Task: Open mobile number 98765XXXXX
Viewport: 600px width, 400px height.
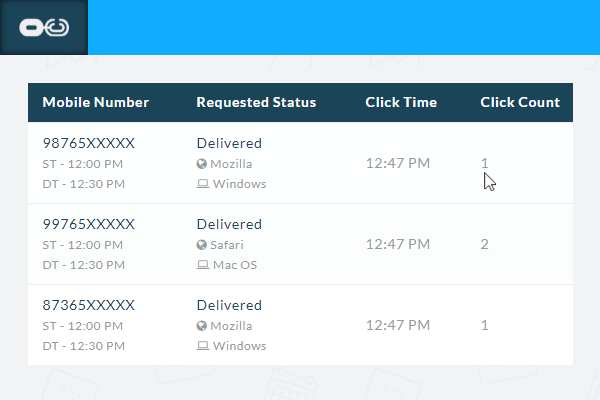Action: point(88,143)
